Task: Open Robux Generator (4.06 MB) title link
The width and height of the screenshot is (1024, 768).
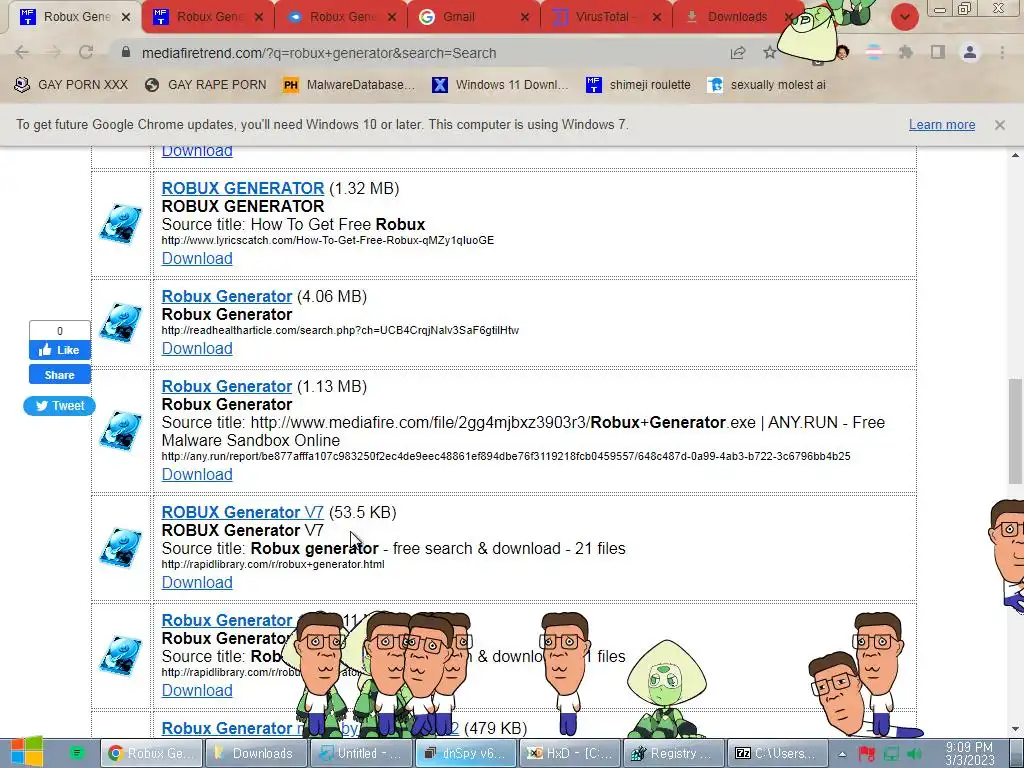Action: coord(227,296)
